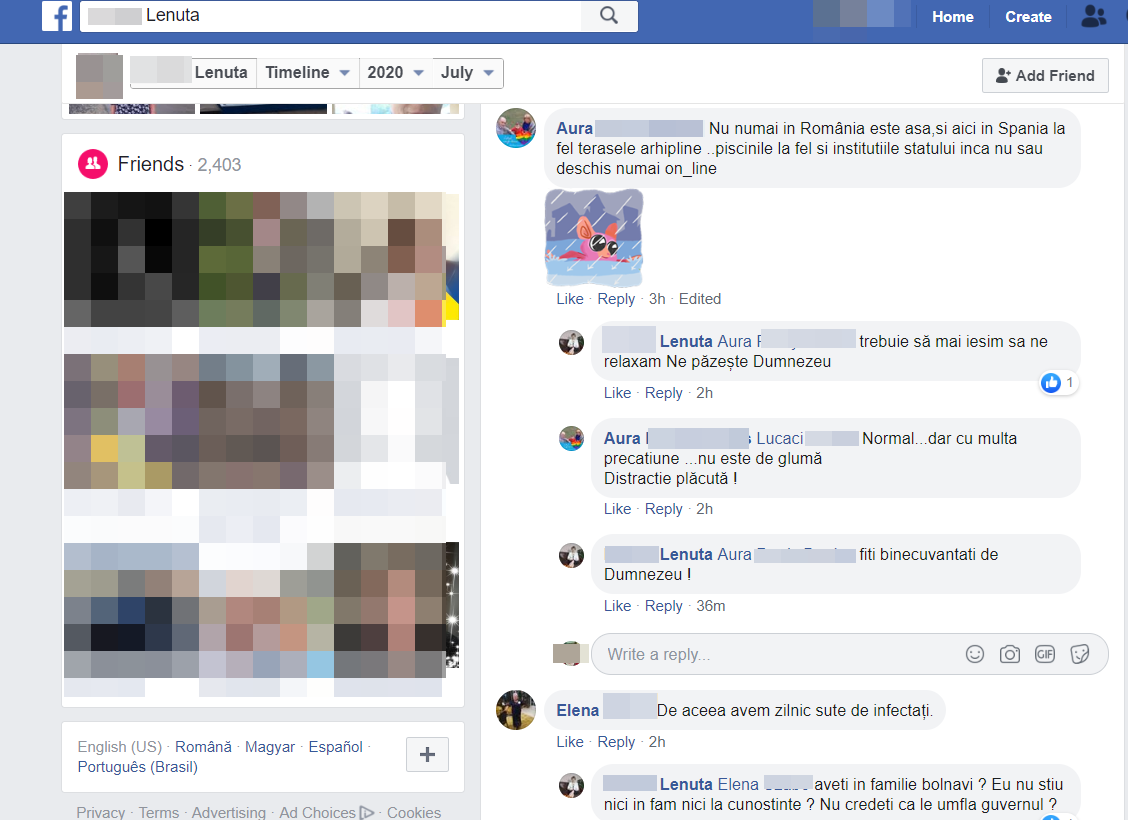Open the 2020 year dropdown
The width and height of the screenshot is (1128, 820).
pyautogui.click(x=395, y=73)
